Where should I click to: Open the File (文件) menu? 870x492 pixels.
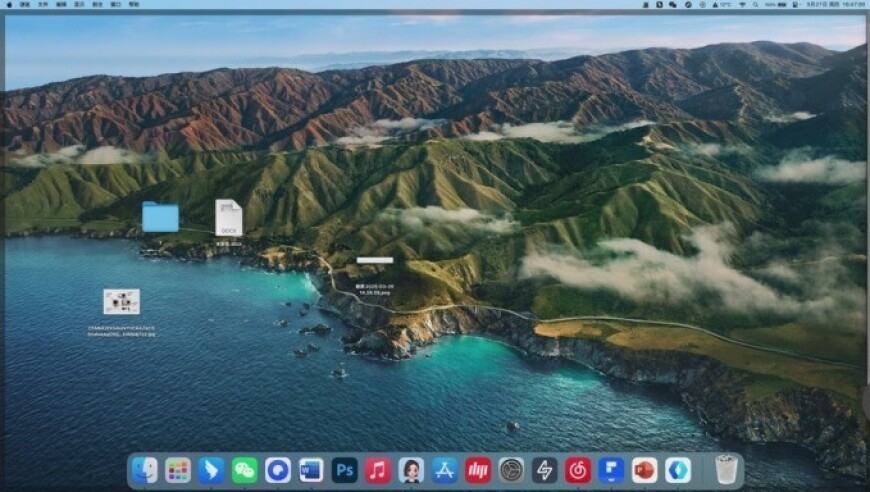click(43, 4)
